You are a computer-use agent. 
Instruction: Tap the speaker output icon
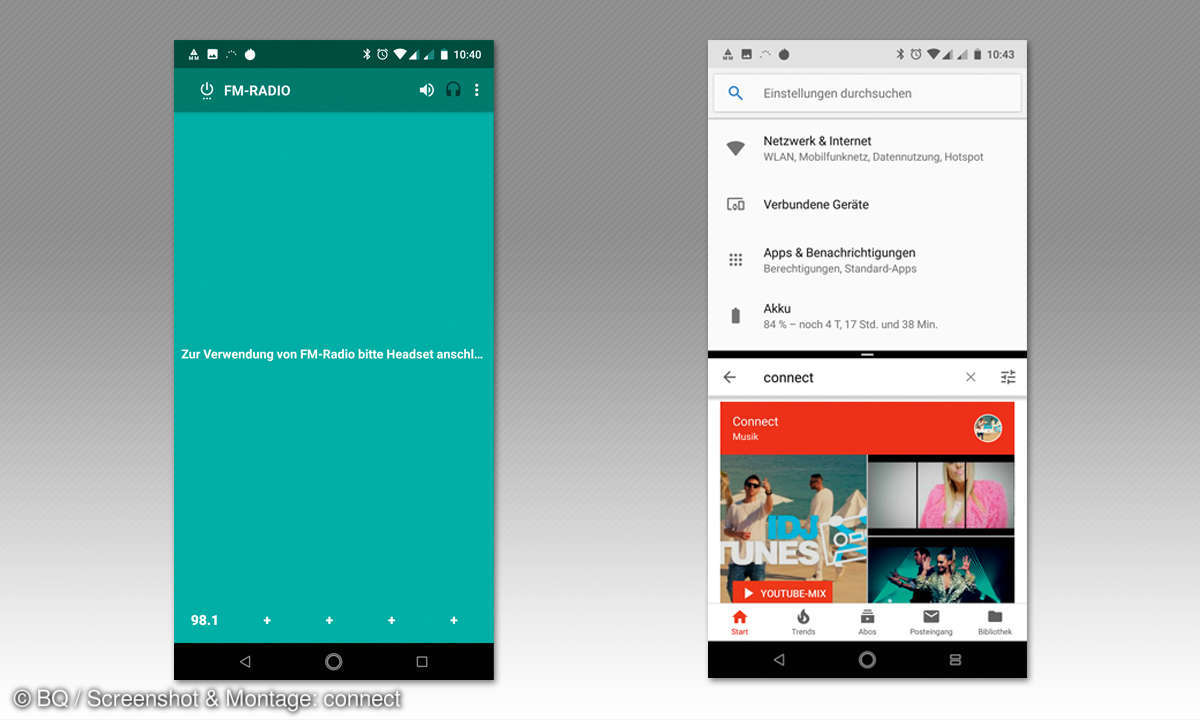click(427, 90)
